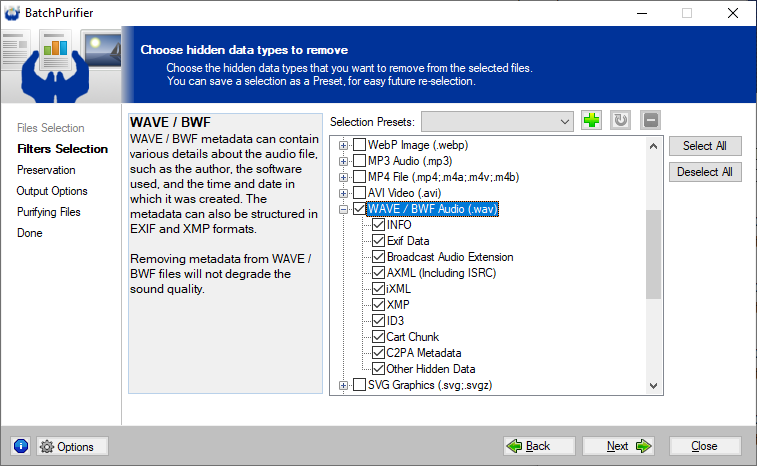Go to the Files Selection step

tap(51, 128)
